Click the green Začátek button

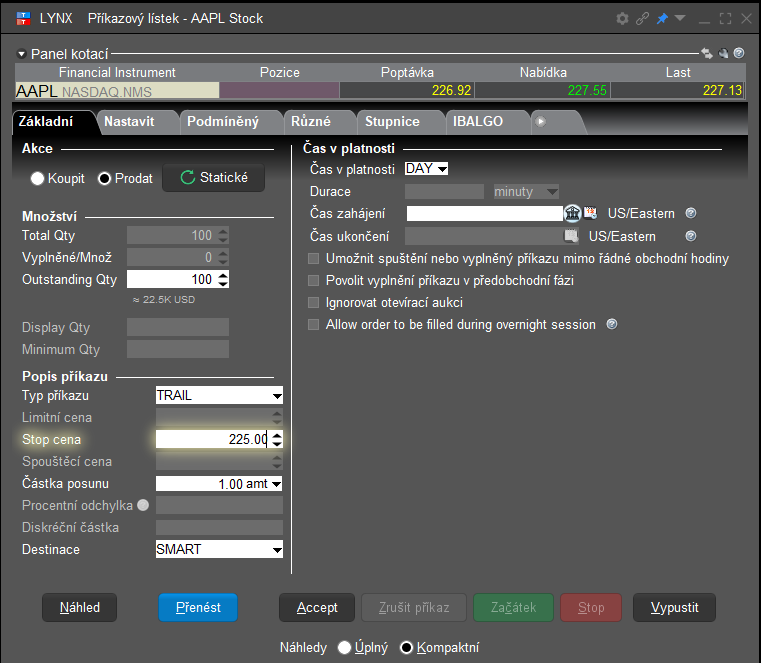coord(513,608)
